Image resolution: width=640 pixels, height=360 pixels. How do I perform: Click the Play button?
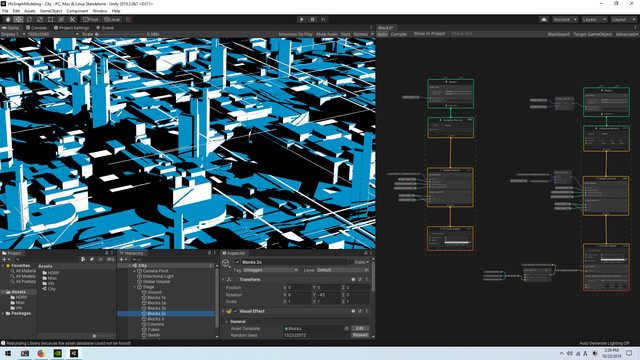pos(302,19)
